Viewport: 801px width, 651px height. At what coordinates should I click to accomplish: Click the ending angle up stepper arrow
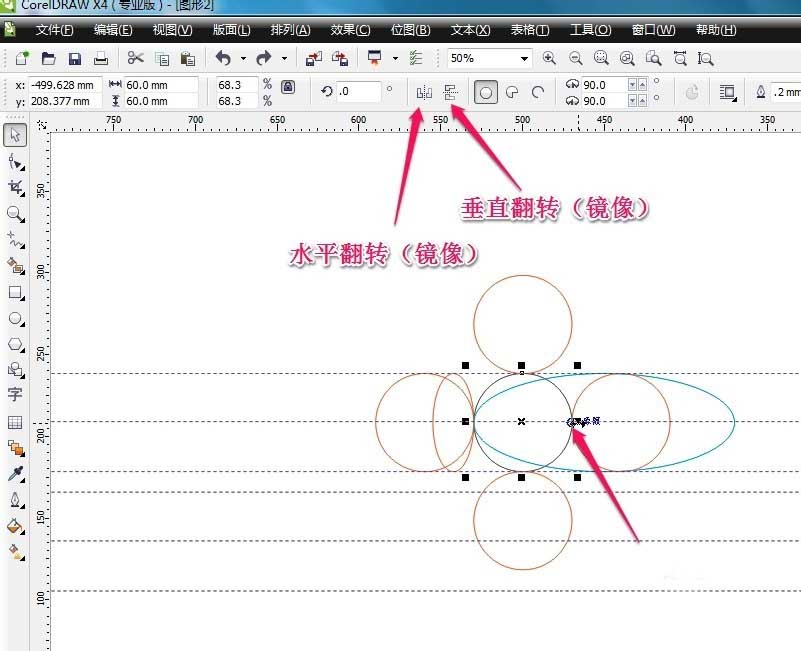[x=641, y=100]
